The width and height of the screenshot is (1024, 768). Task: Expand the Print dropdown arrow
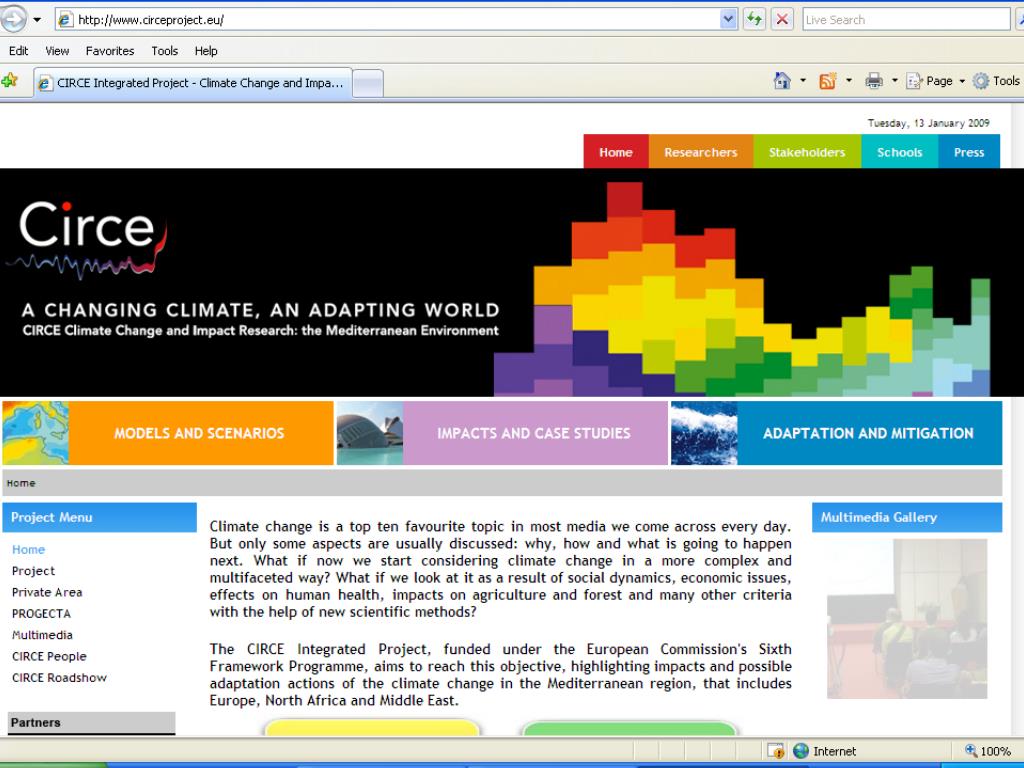895,80
